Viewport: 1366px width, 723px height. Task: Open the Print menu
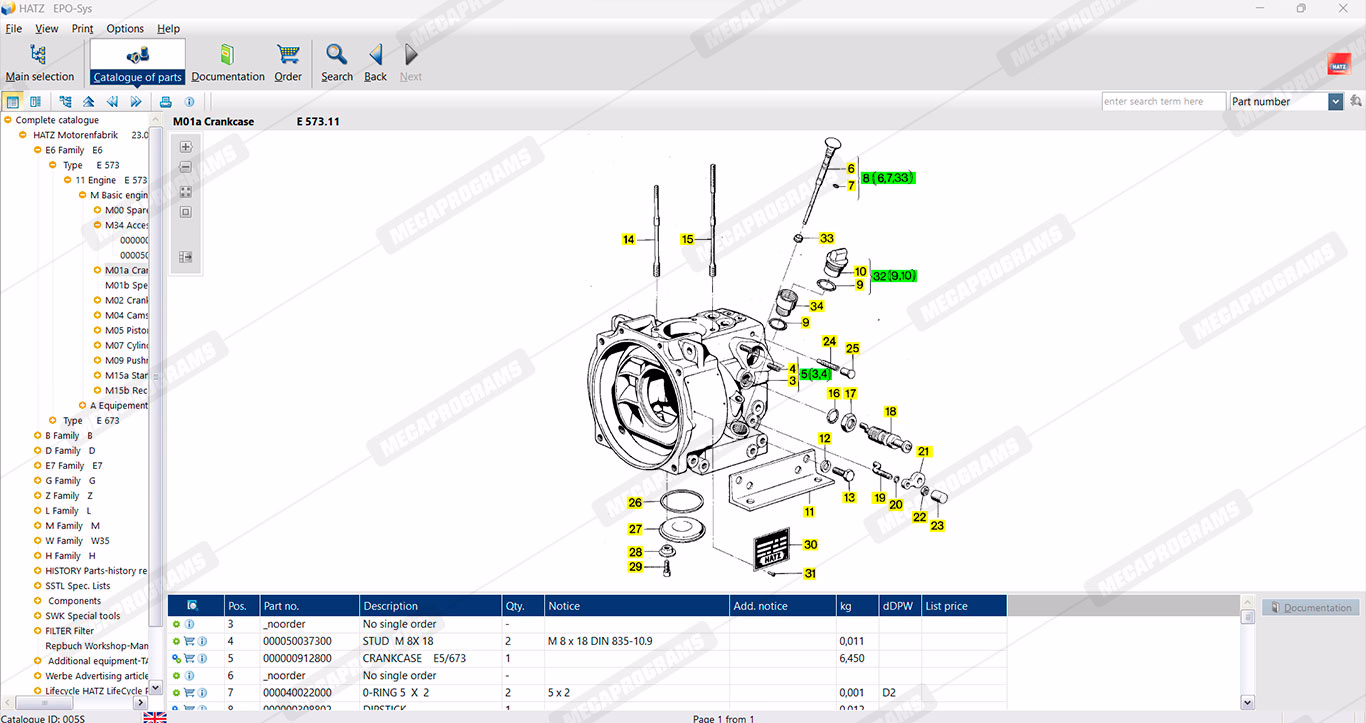[82, 29]
